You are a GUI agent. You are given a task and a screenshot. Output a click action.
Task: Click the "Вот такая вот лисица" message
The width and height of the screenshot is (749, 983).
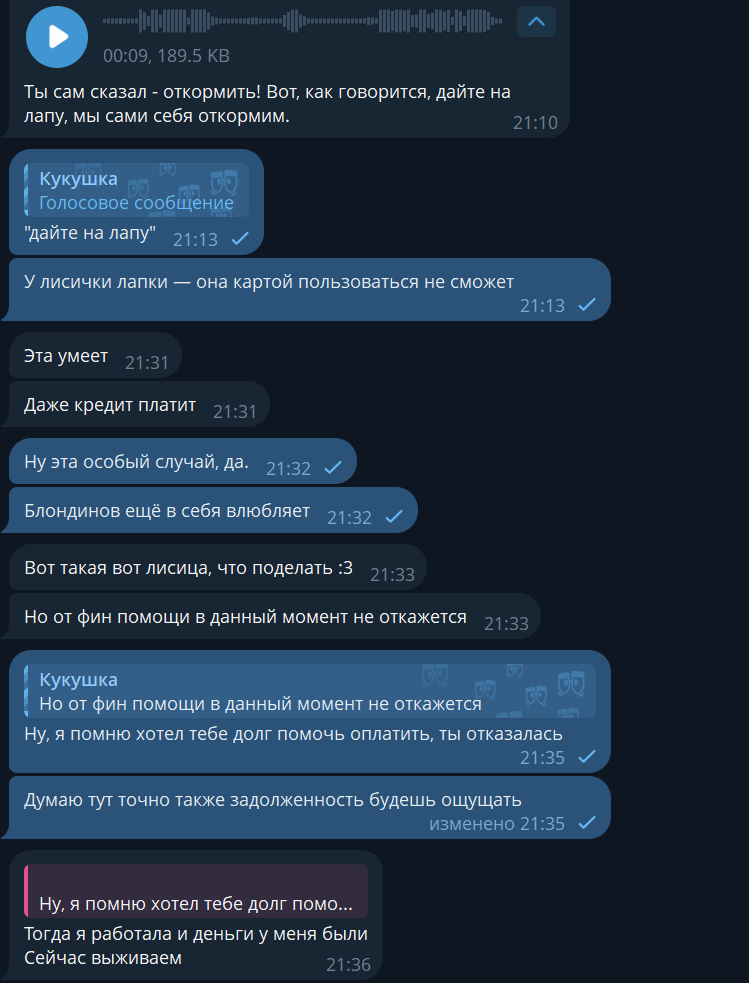[x=217, y=567]
